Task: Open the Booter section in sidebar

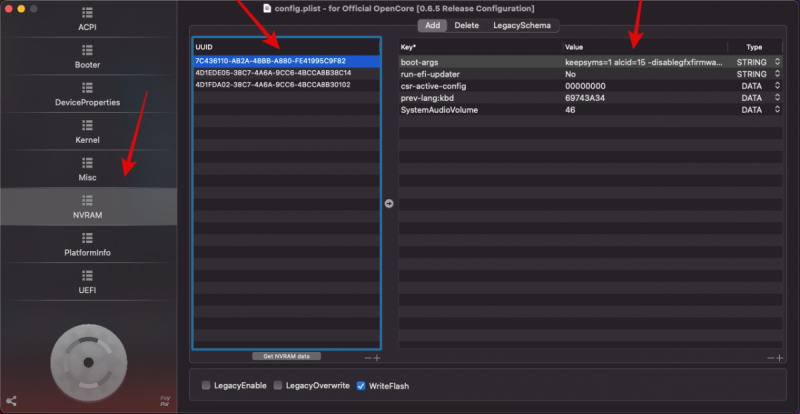Action: click(87, 57)
